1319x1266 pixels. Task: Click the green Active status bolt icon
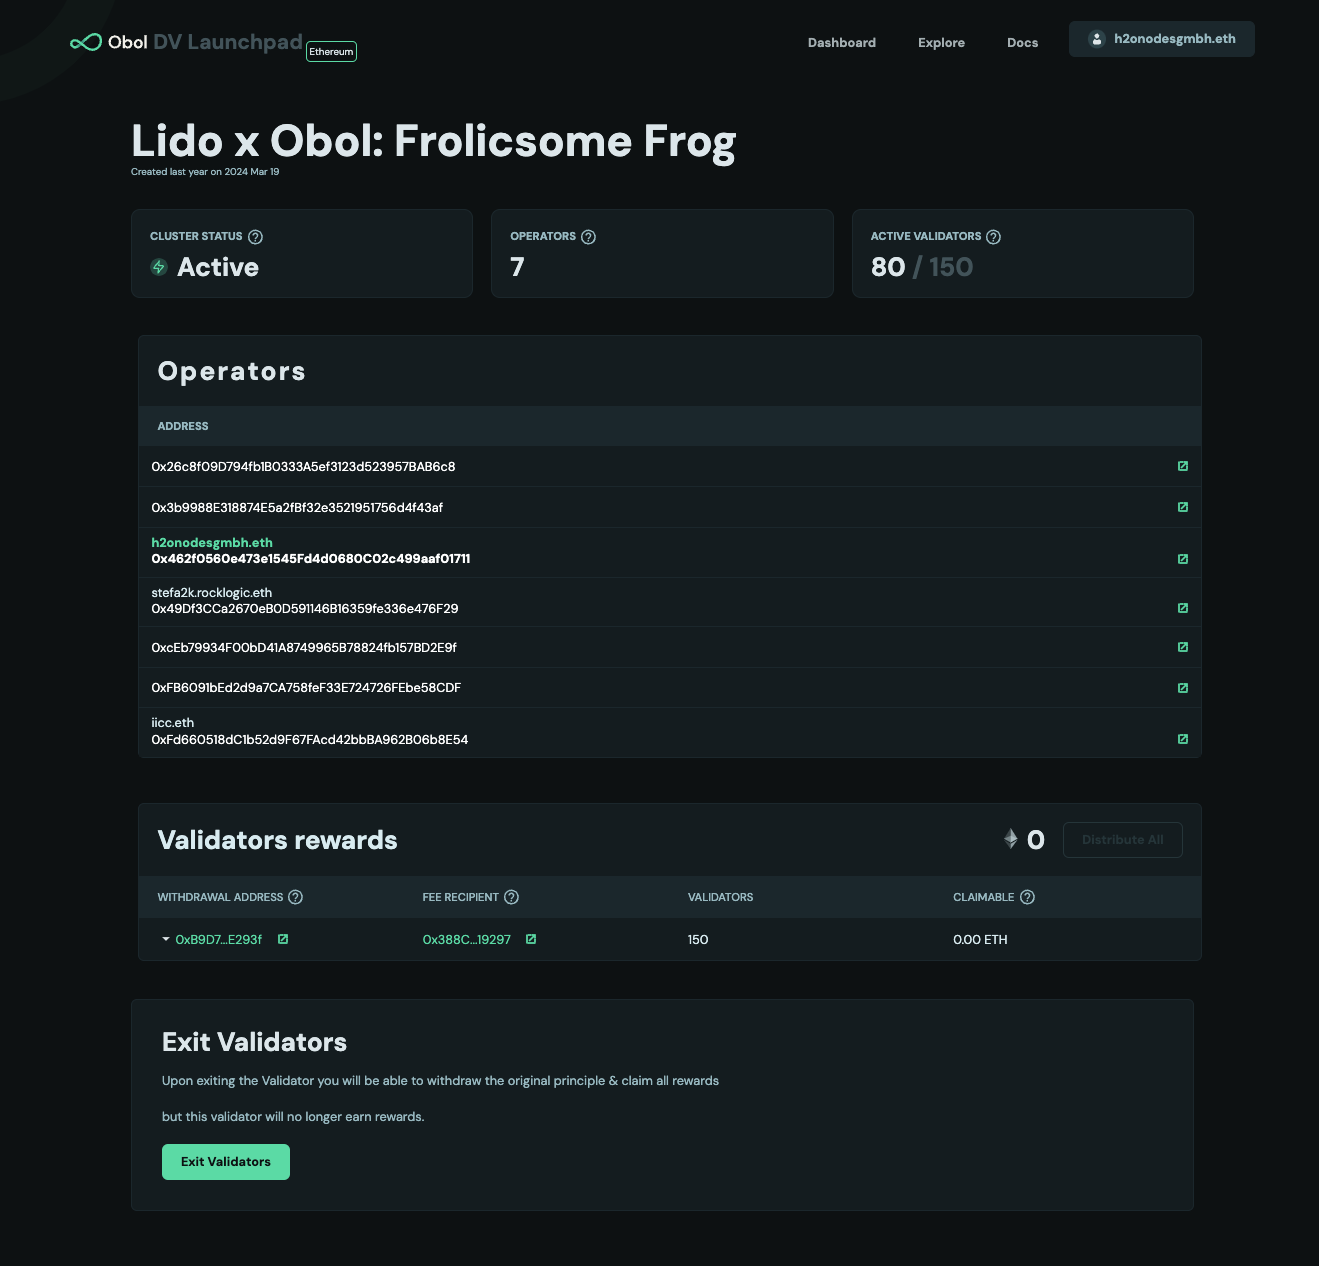(159, 267)
